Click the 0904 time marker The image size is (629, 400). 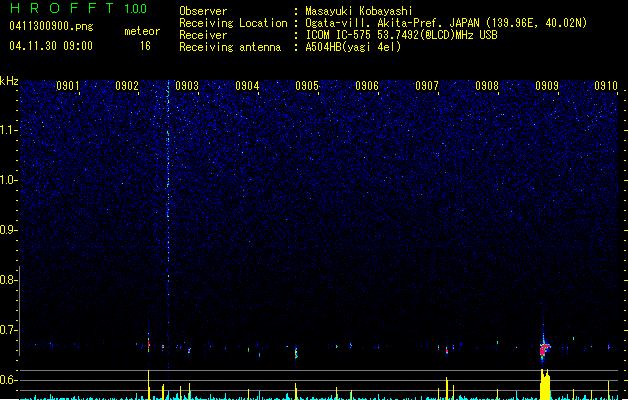[247, 86]
